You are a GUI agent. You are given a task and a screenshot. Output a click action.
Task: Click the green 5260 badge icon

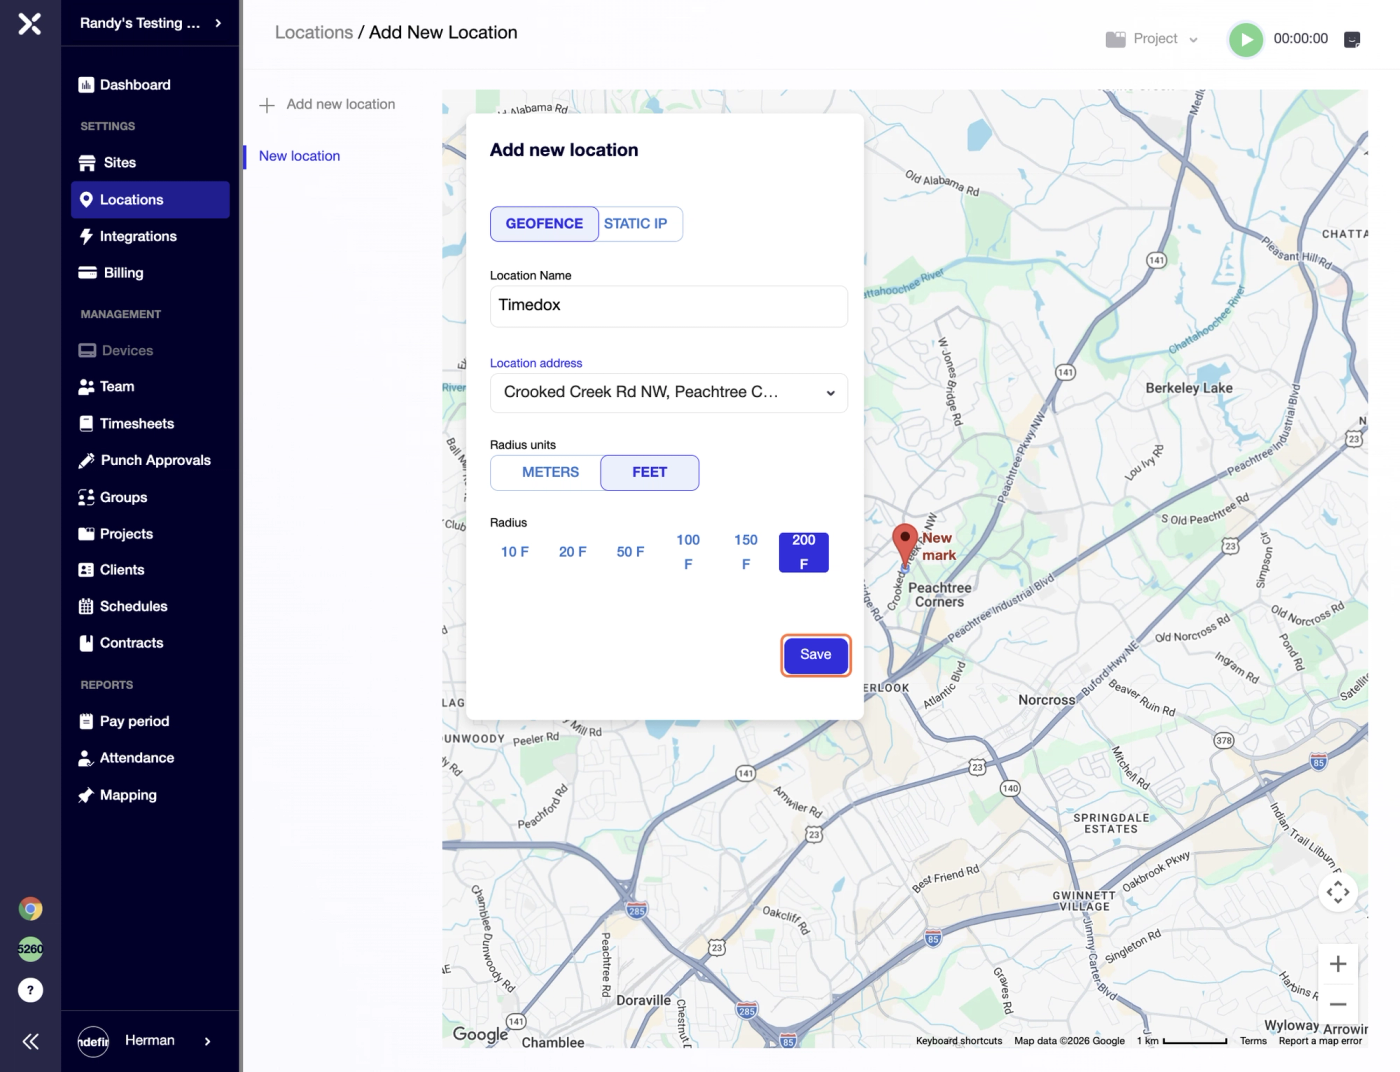pyautogui.click(x=30, y=949)
